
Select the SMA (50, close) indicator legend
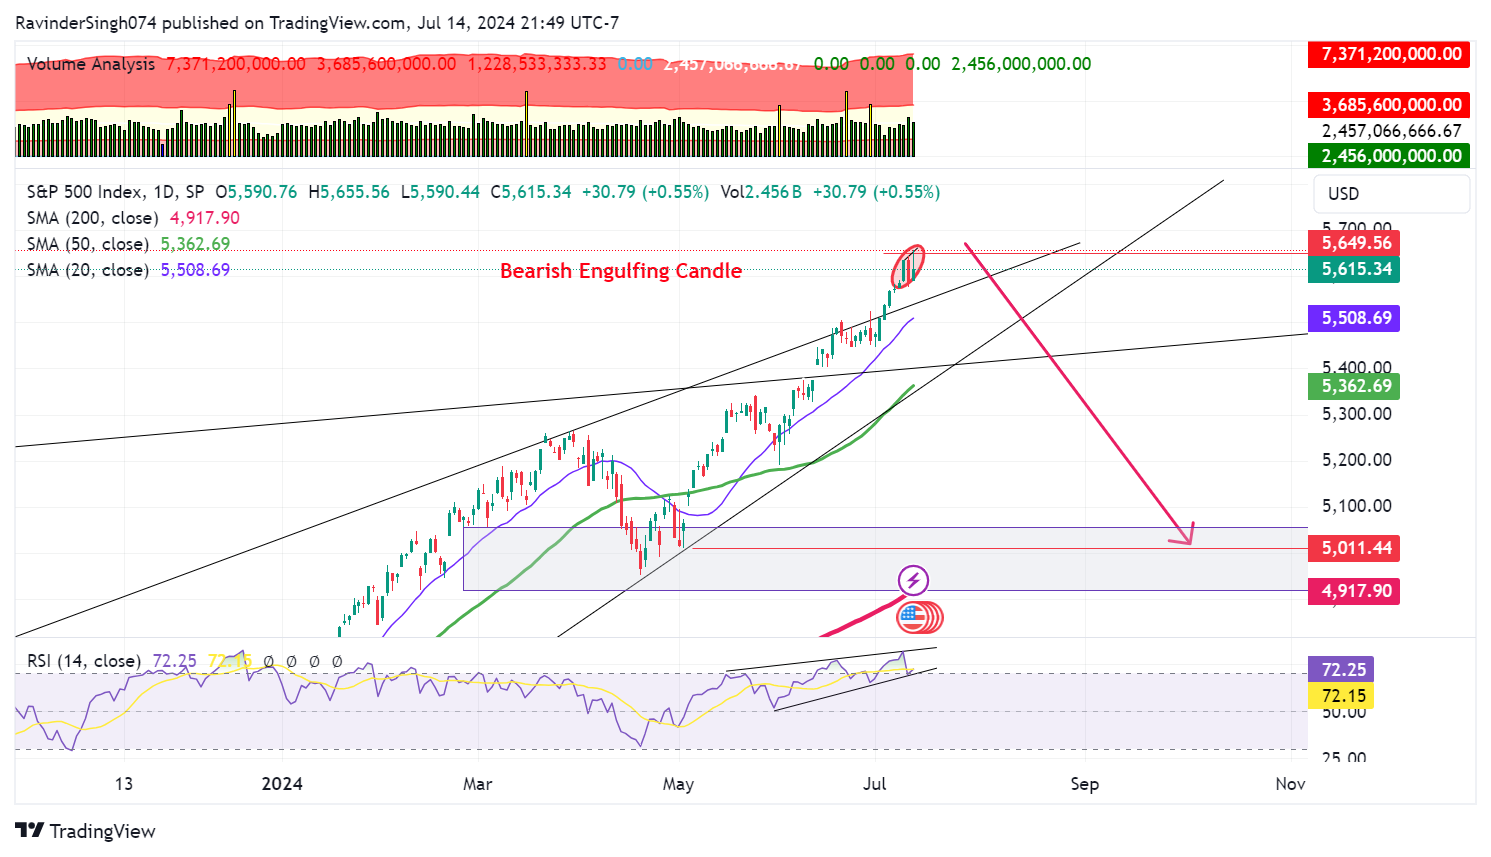pyautogui.click(x=88, y=244)
